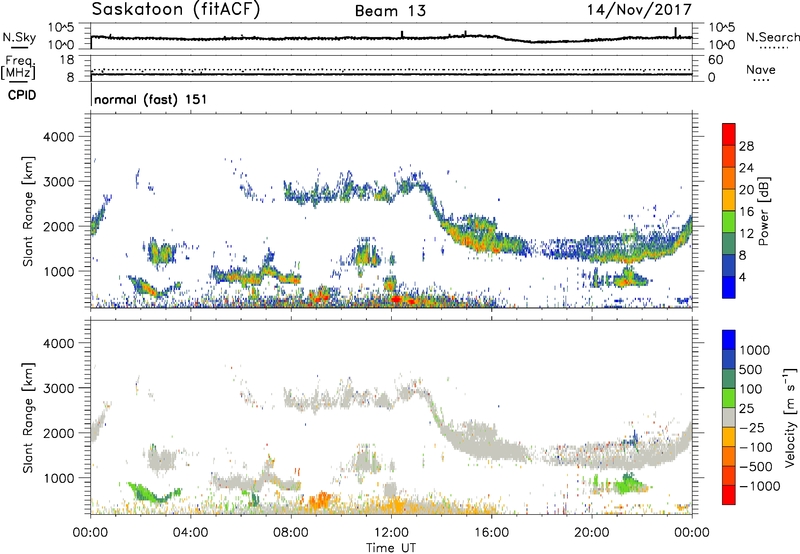This screenshot has height=554, width=800.
Task: Click the '-500' label on the Velocity bar
Action: tap(756, 466)
